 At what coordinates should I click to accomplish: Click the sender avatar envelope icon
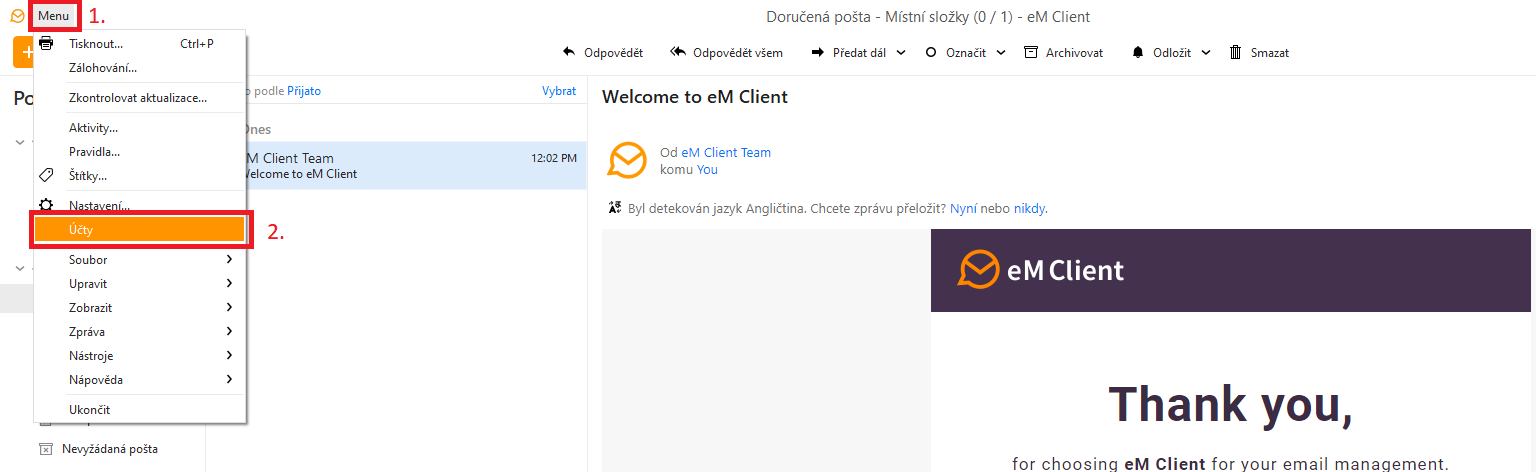pyautogui.click(x=628, y=160)
